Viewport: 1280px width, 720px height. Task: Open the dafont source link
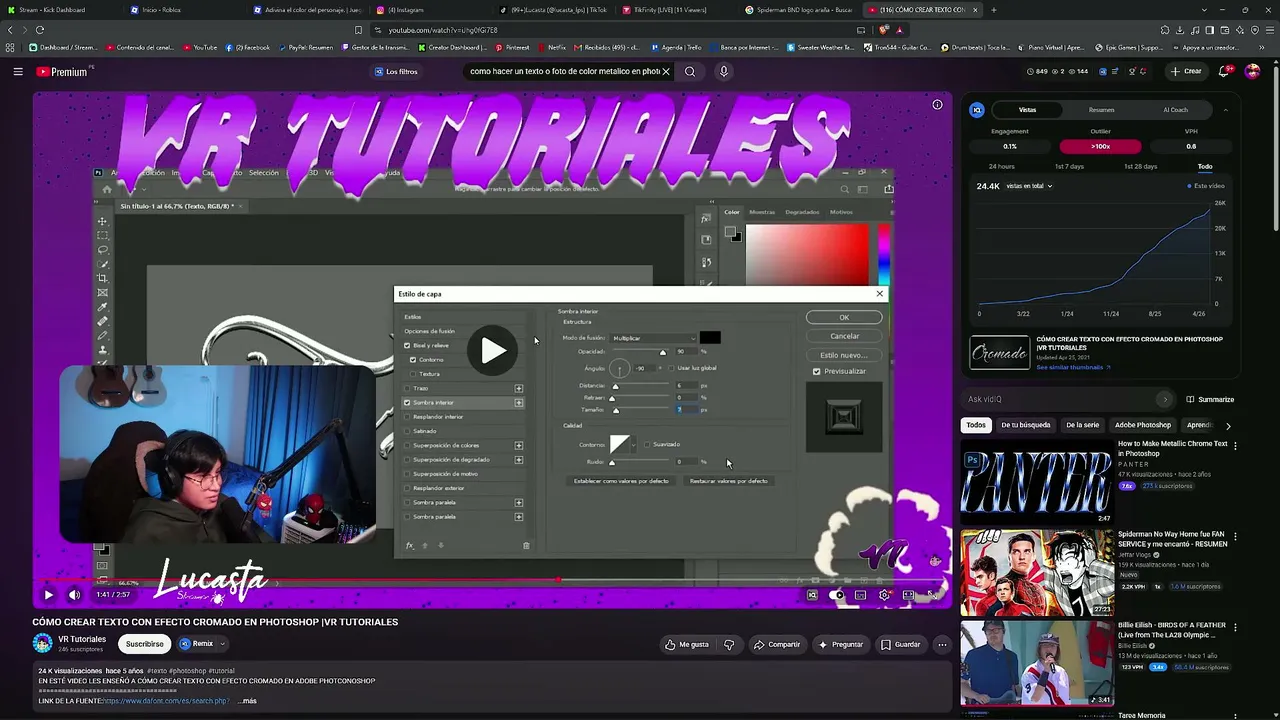tap(164, 701)
